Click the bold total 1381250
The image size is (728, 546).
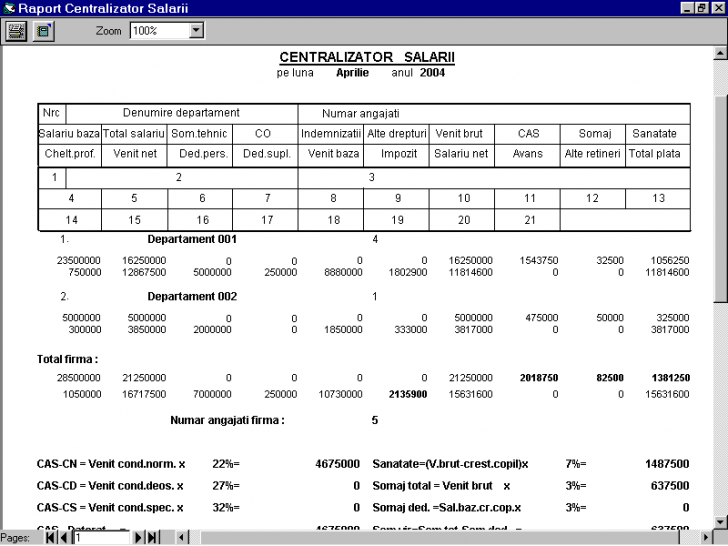coord(670,378)
